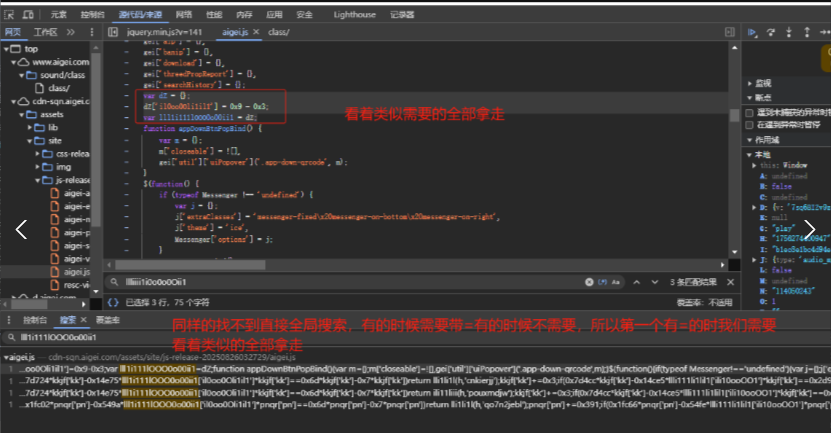Resume script execution
Image resolution: width=831 pixels, height=433 pixels.
point(753,32)
